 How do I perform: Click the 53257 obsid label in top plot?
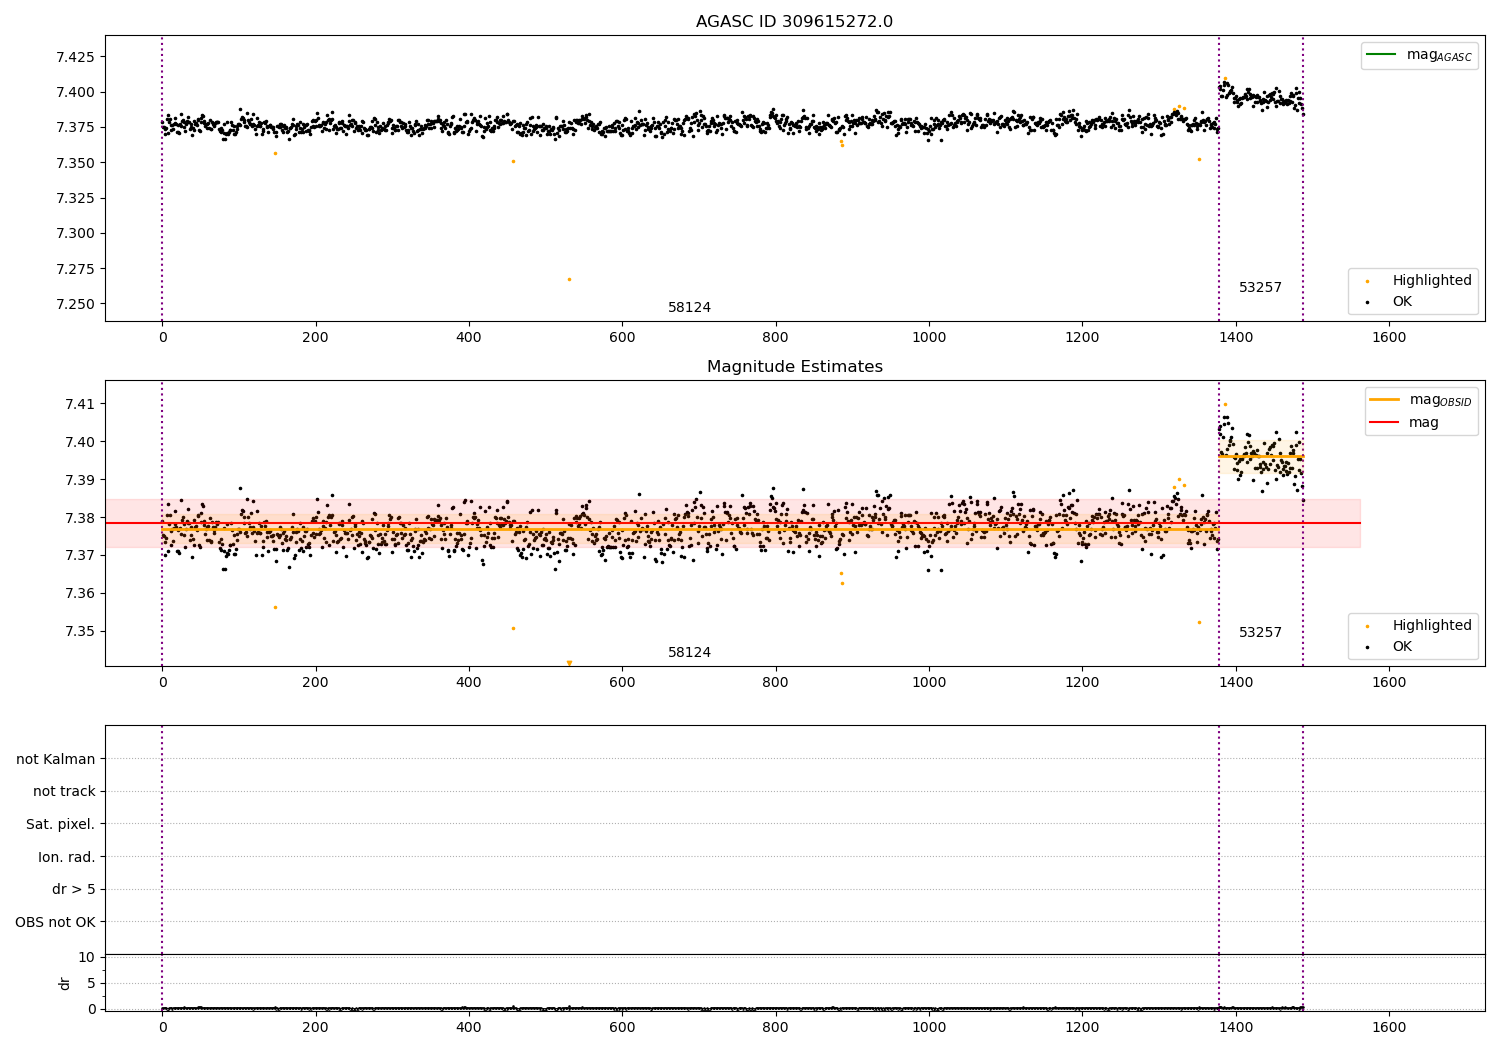[x=1260, y=288]
